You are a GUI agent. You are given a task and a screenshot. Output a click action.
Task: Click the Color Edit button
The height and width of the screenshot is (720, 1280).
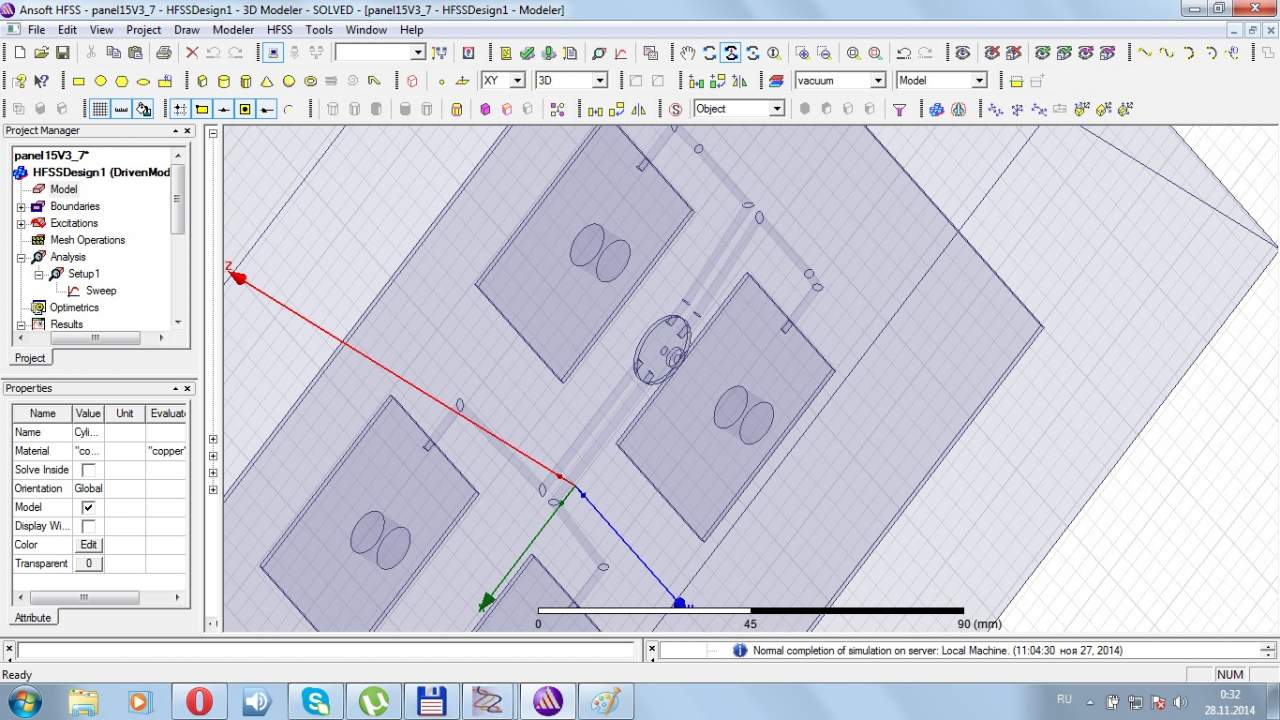[88, 545]
